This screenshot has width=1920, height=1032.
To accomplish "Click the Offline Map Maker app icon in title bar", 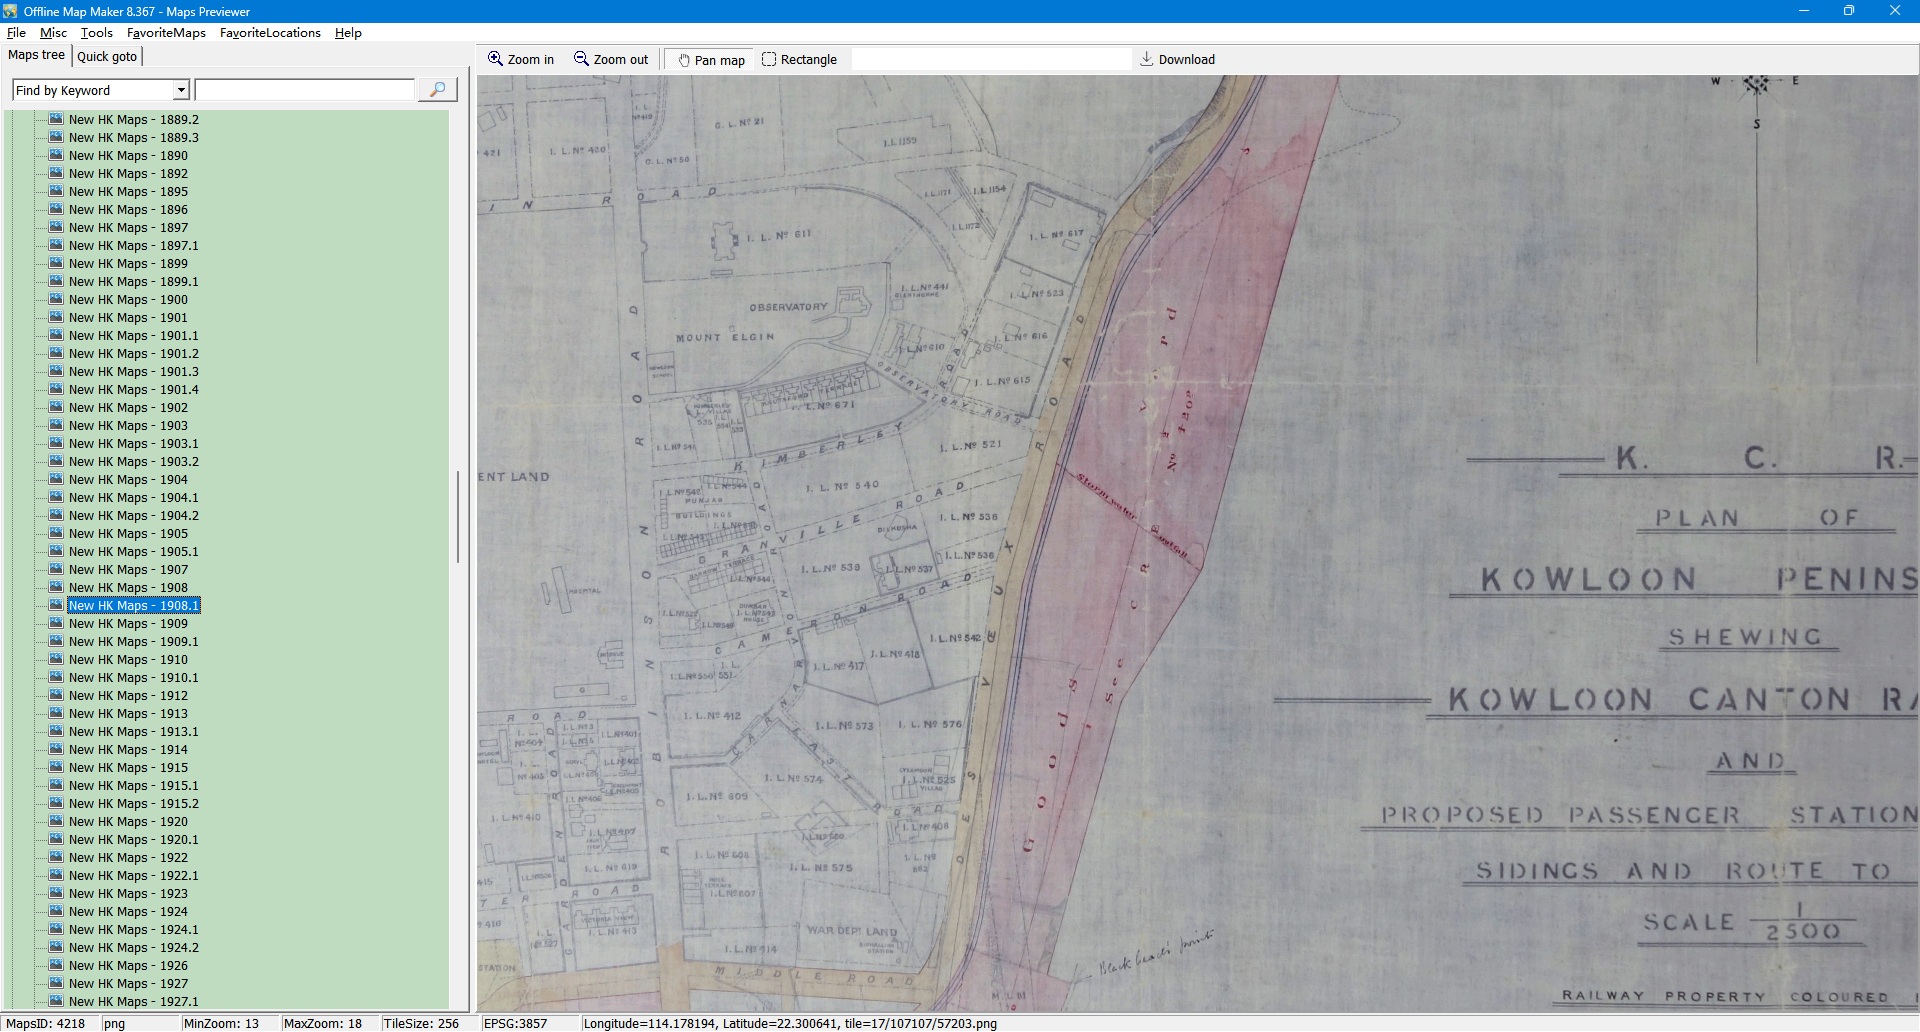I will tap(10, 11).
